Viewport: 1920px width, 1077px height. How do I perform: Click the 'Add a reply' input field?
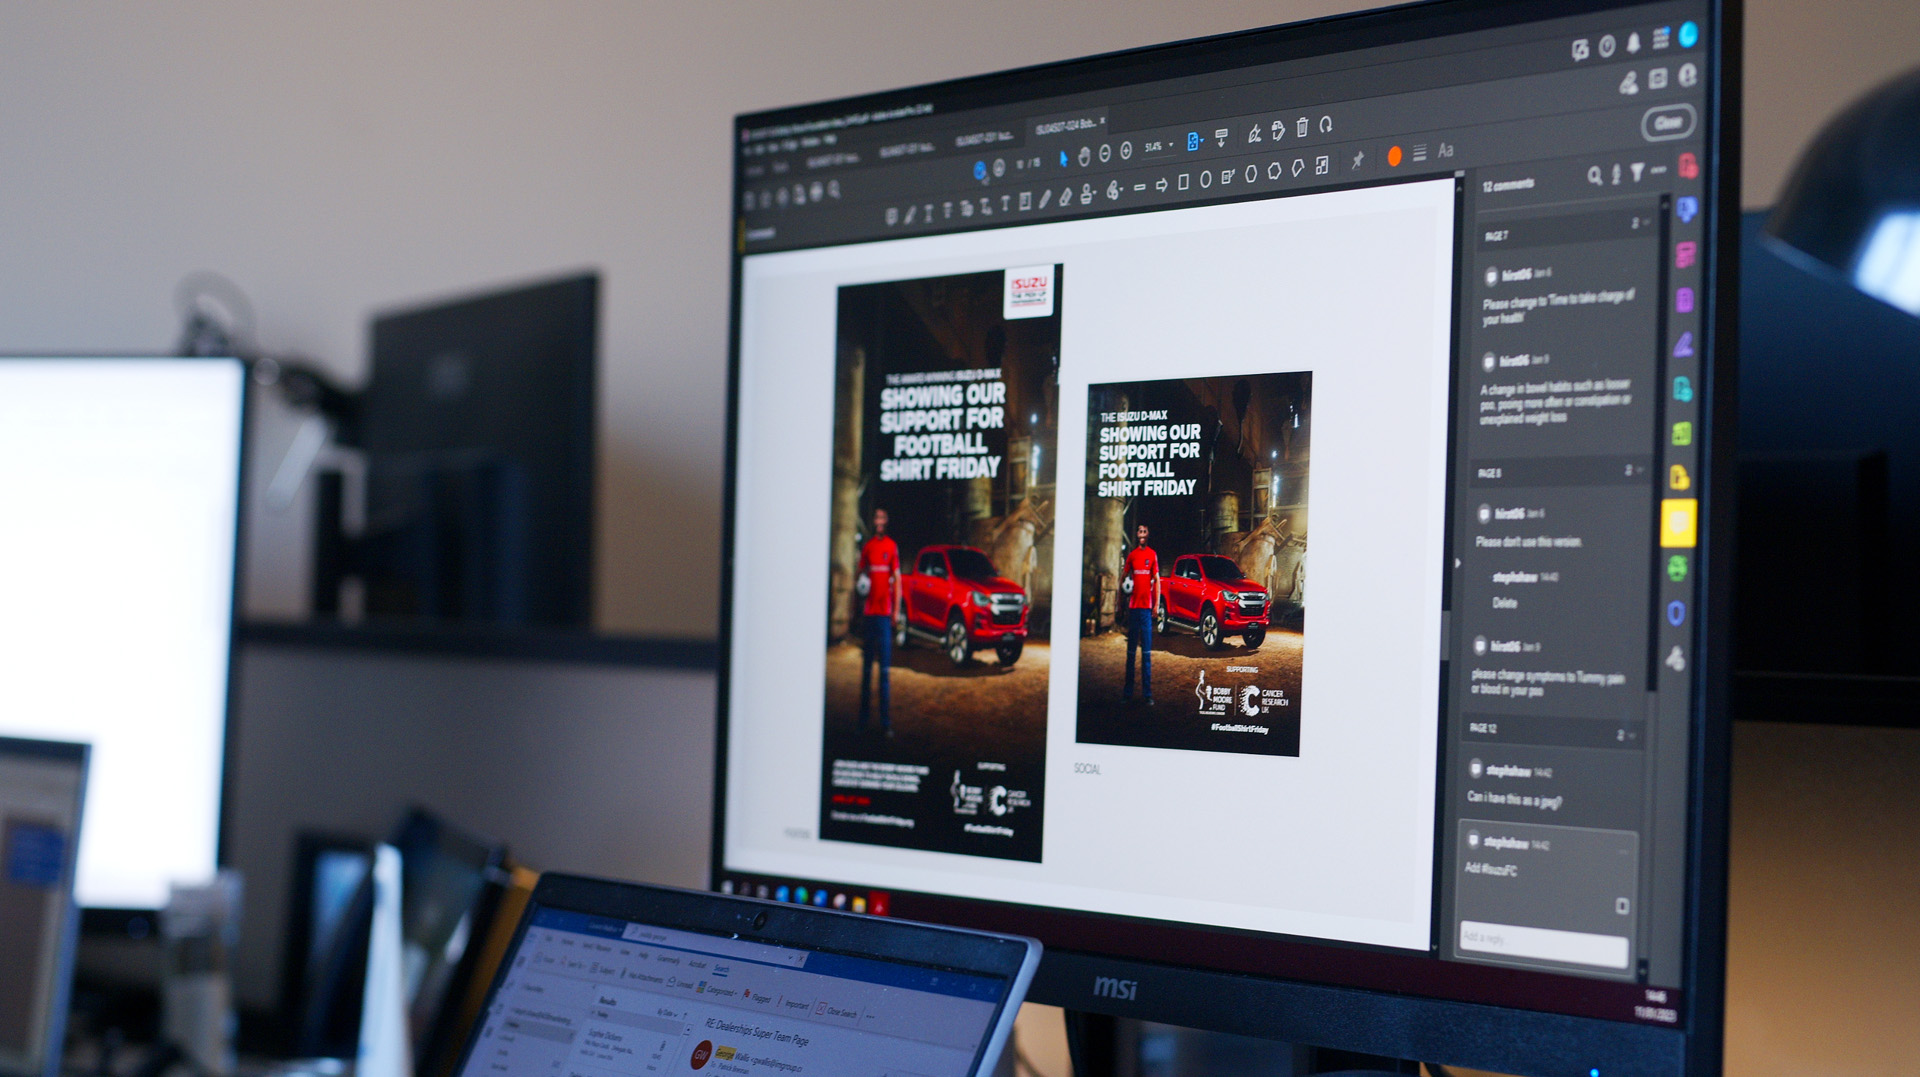click(x=1542, y=942)
